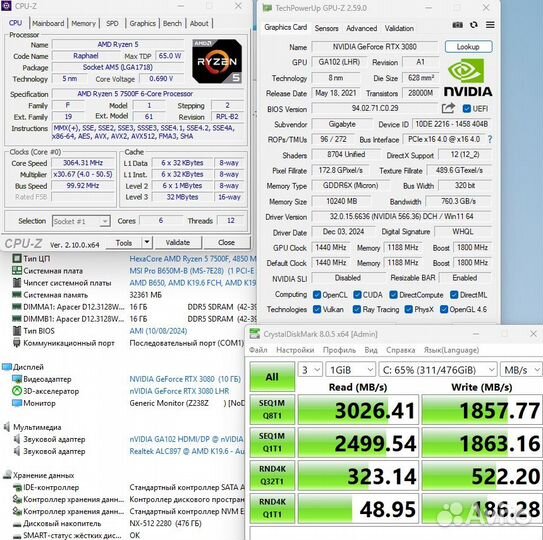Screen dimensions: 543x540
Task: Switch to CPU-Z Bench tab
Action: 172,24
